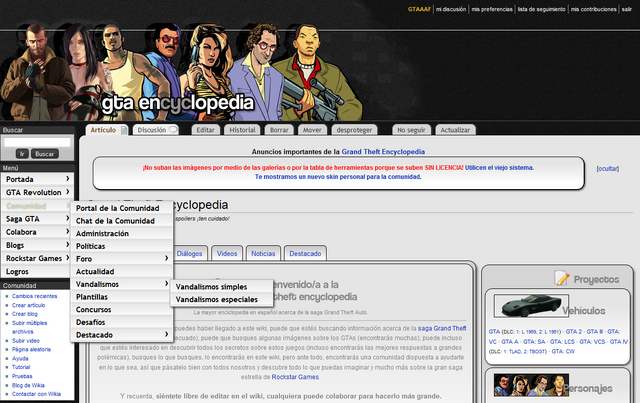Screen dimensions: 640x403
Task: Open the GTA 2 vehicles link
Action: [573, 332]
